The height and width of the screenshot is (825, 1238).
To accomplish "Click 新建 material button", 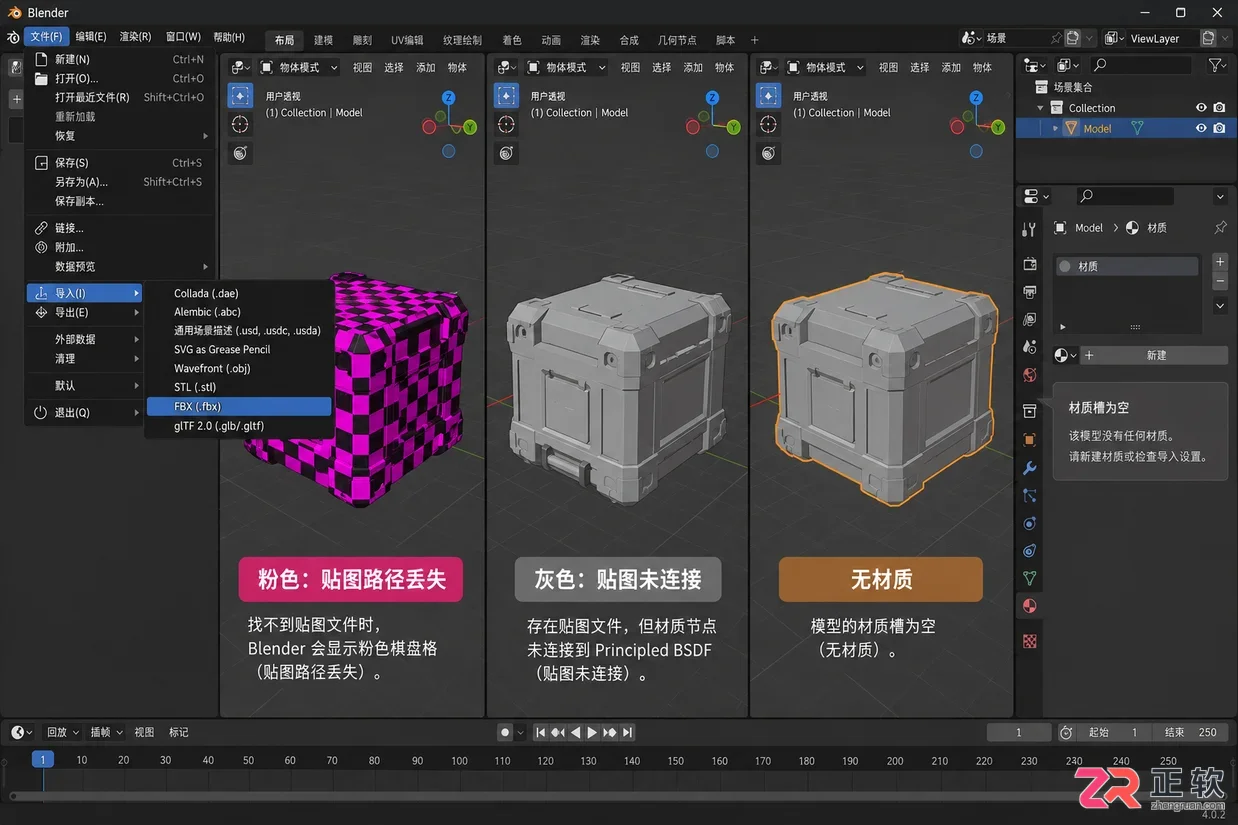I will coord(1156,355).
